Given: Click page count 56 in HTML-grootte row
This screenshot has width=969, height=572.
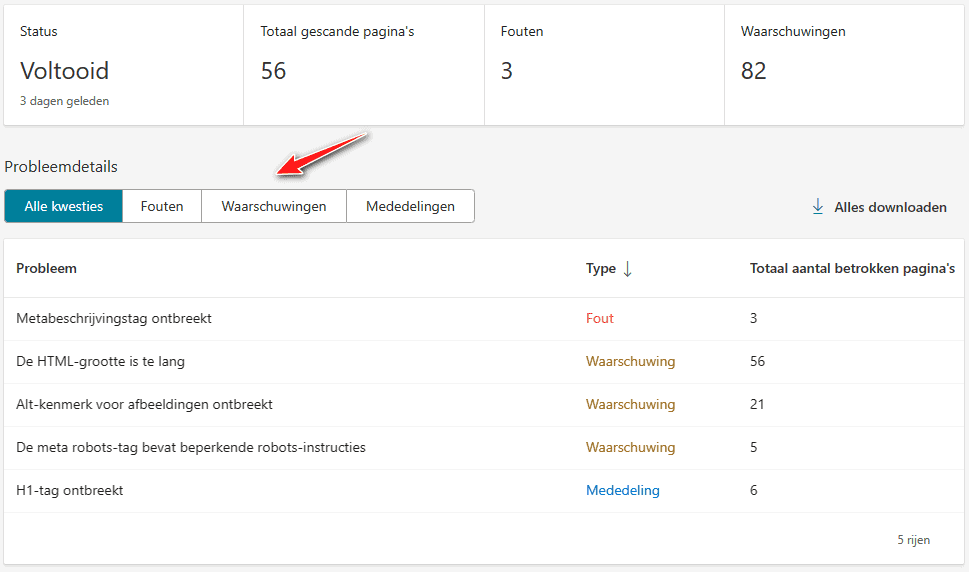Looking at the screenshot, I should [x=757, y=361].
